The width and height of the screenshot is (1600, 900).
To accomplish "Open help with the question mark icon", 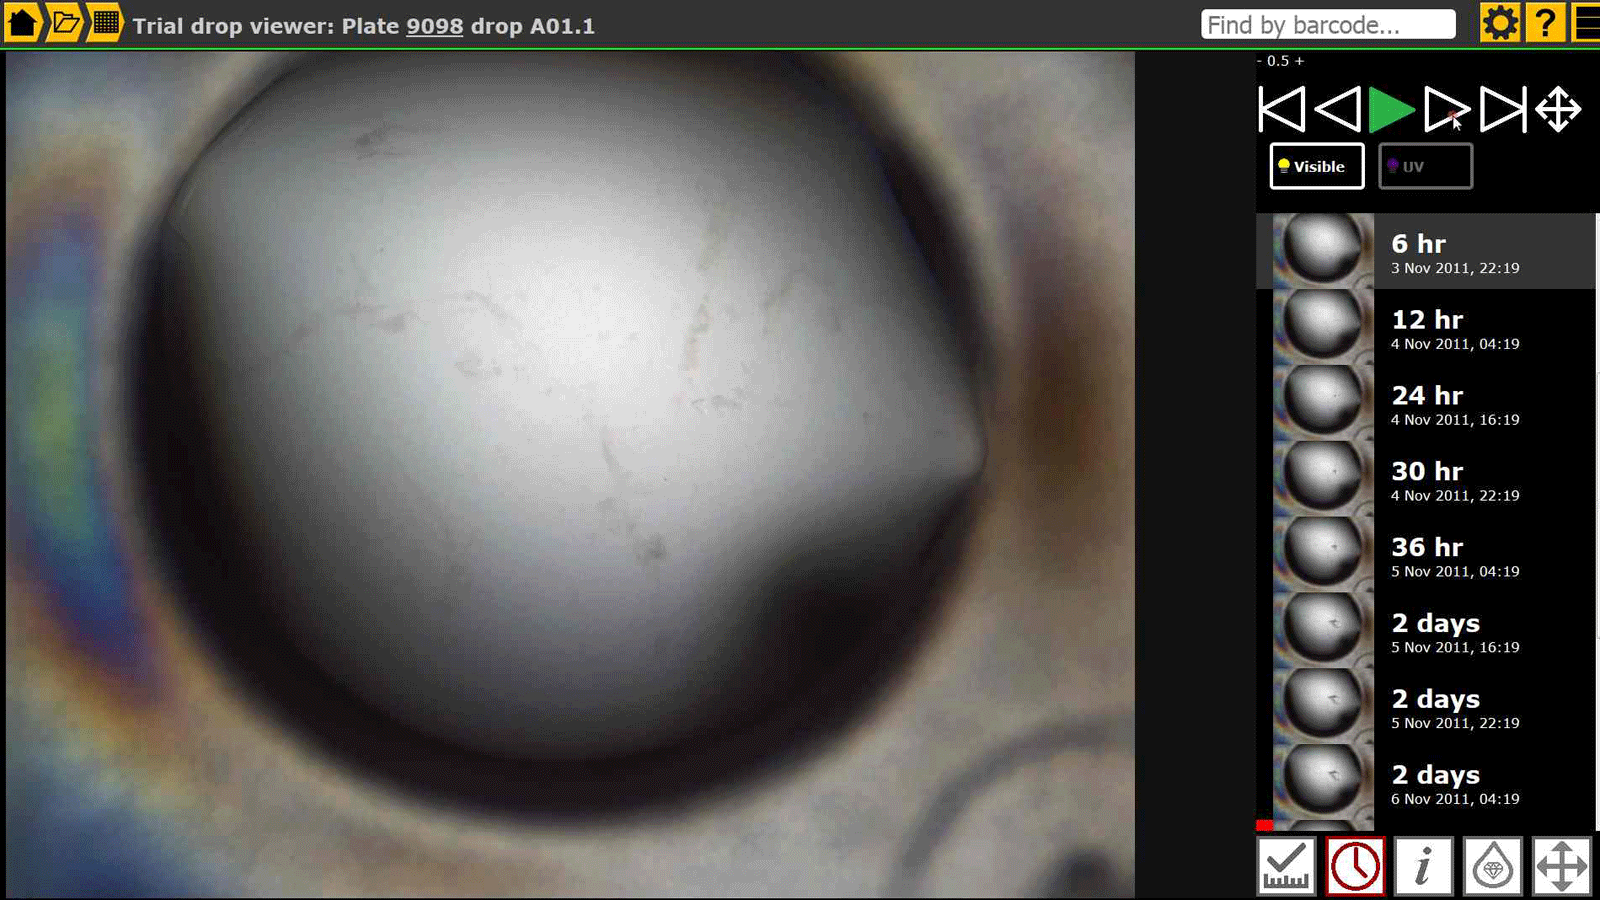I will pyautogui.click(x=1545, y=23).
